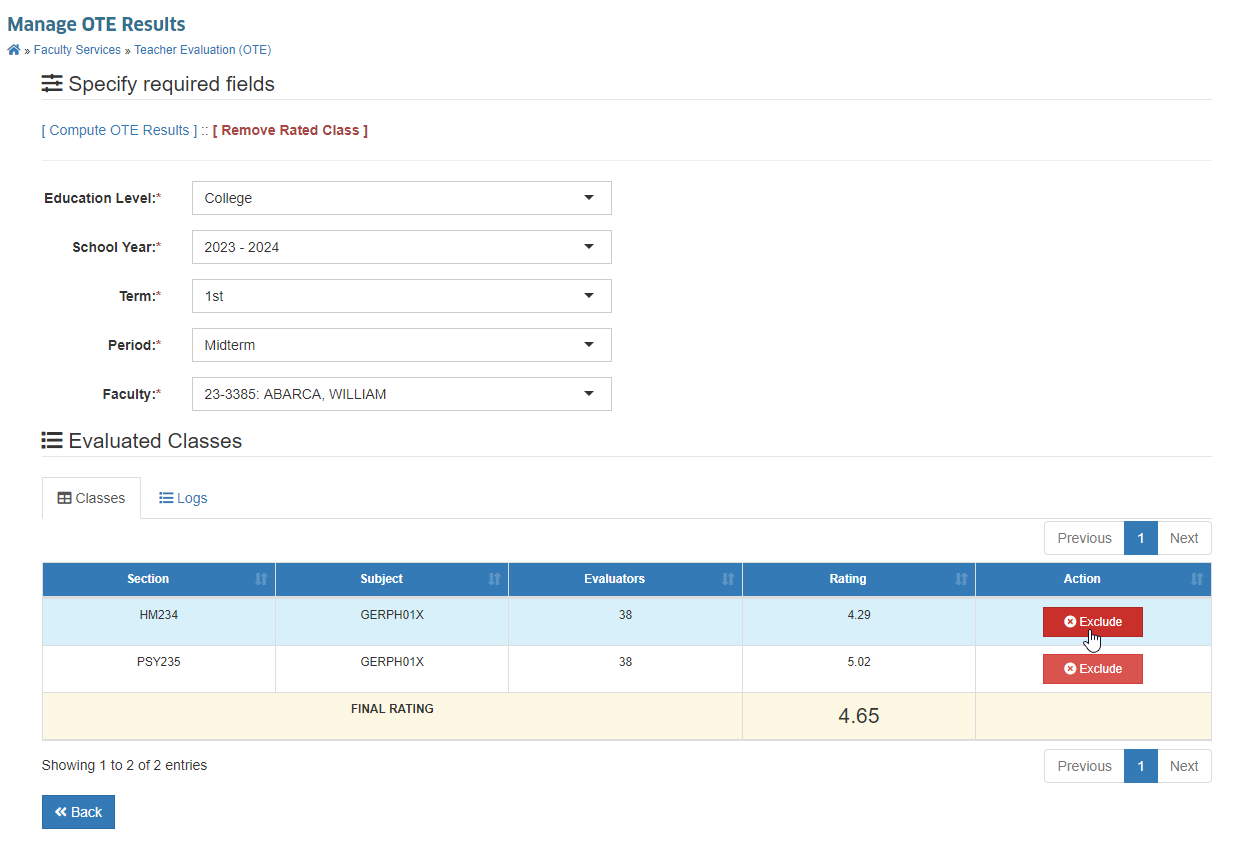Screen dimensions: 1247x842
Task: Sort by the Action column sort icon
Action: (x=1197, y=579)
